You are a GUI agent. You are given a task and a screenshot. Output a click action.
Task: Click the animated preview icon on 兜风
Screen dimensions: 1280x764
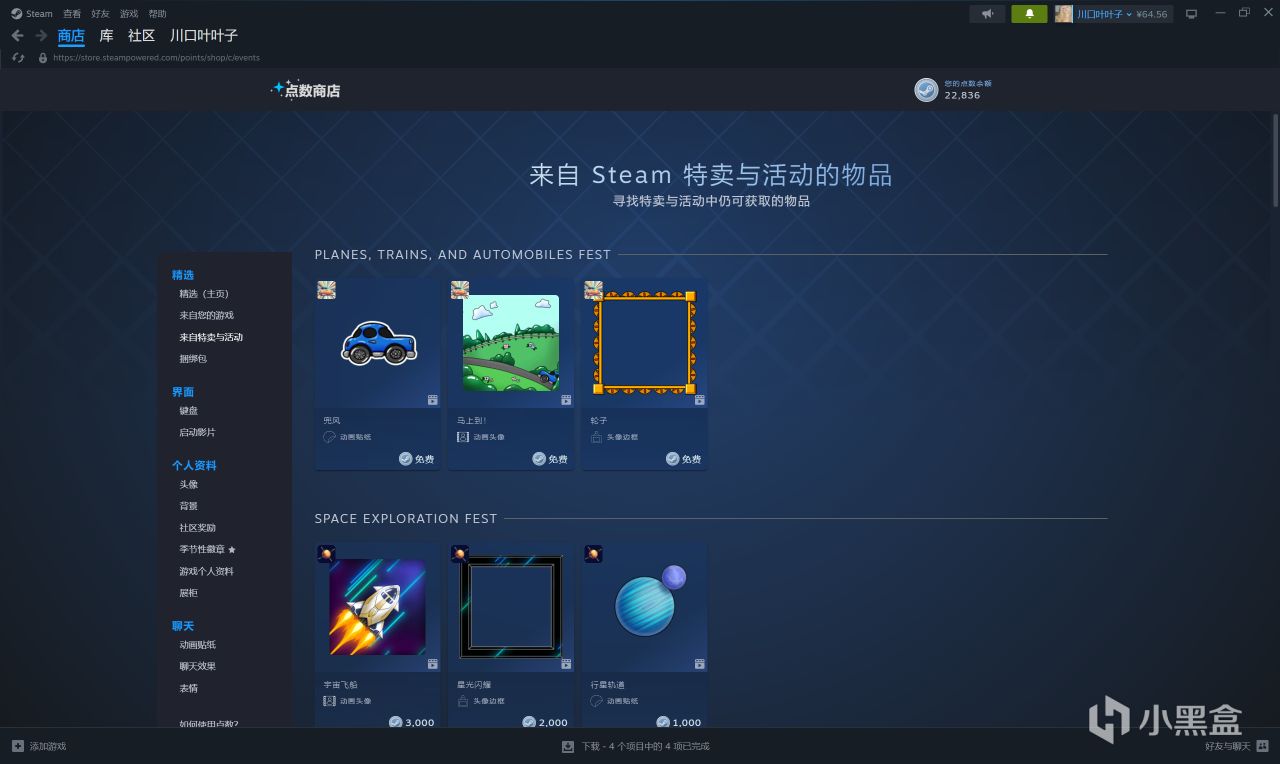432,400
